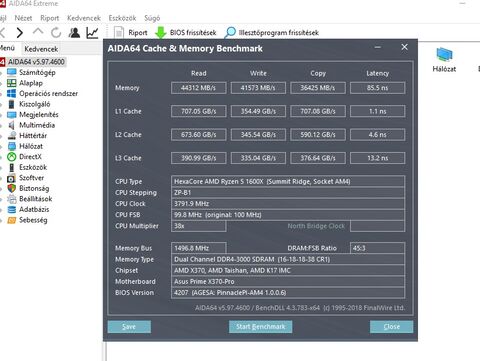Image resolution: width=480 pixels, height=361 pixels.
Task: Click the Refresh icon in toolbar
Action: (56, 33)
